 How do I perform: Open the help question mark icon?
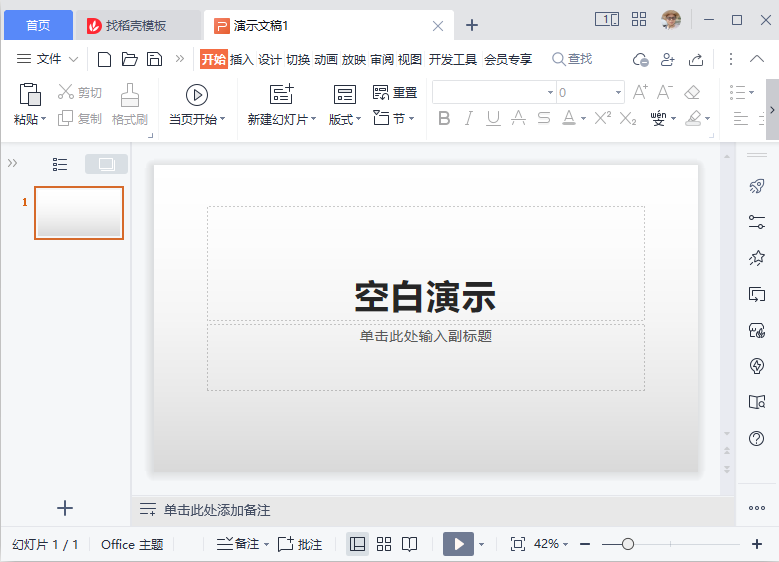[757, 438]
